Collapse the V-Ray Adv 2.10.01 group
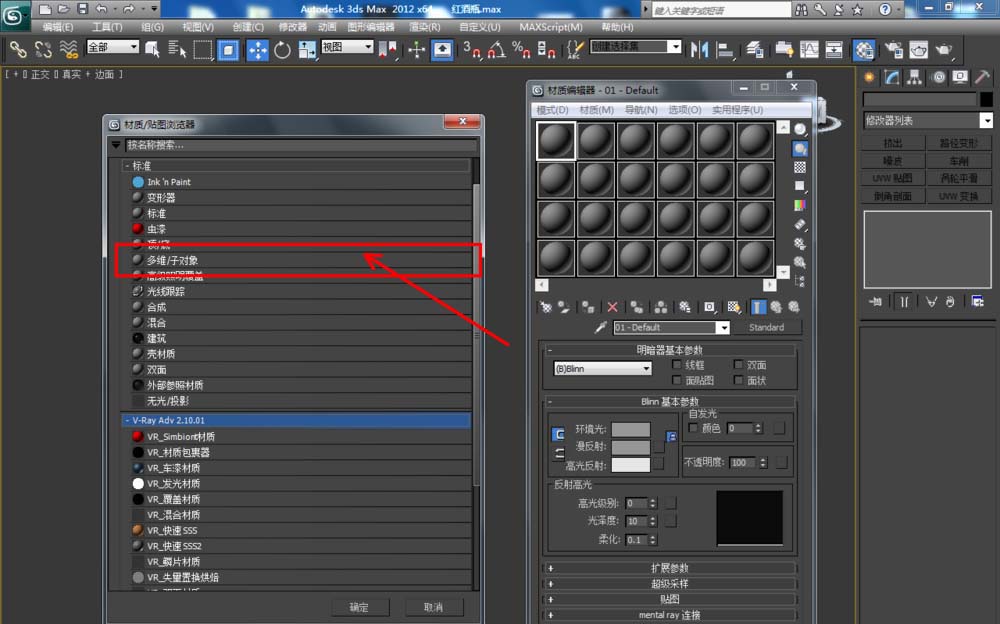The width and height of the screenshot is (1000, 624). (128, 420)
